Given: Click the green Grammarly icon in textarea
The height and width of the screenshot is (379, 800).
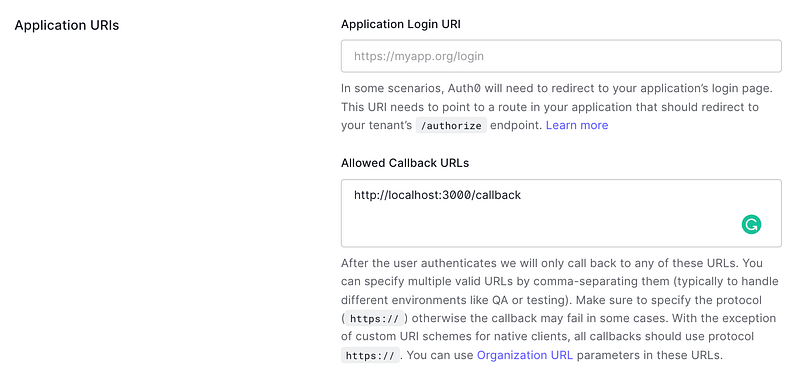Looking at the screenshot, I should click(x=751, y=224).
